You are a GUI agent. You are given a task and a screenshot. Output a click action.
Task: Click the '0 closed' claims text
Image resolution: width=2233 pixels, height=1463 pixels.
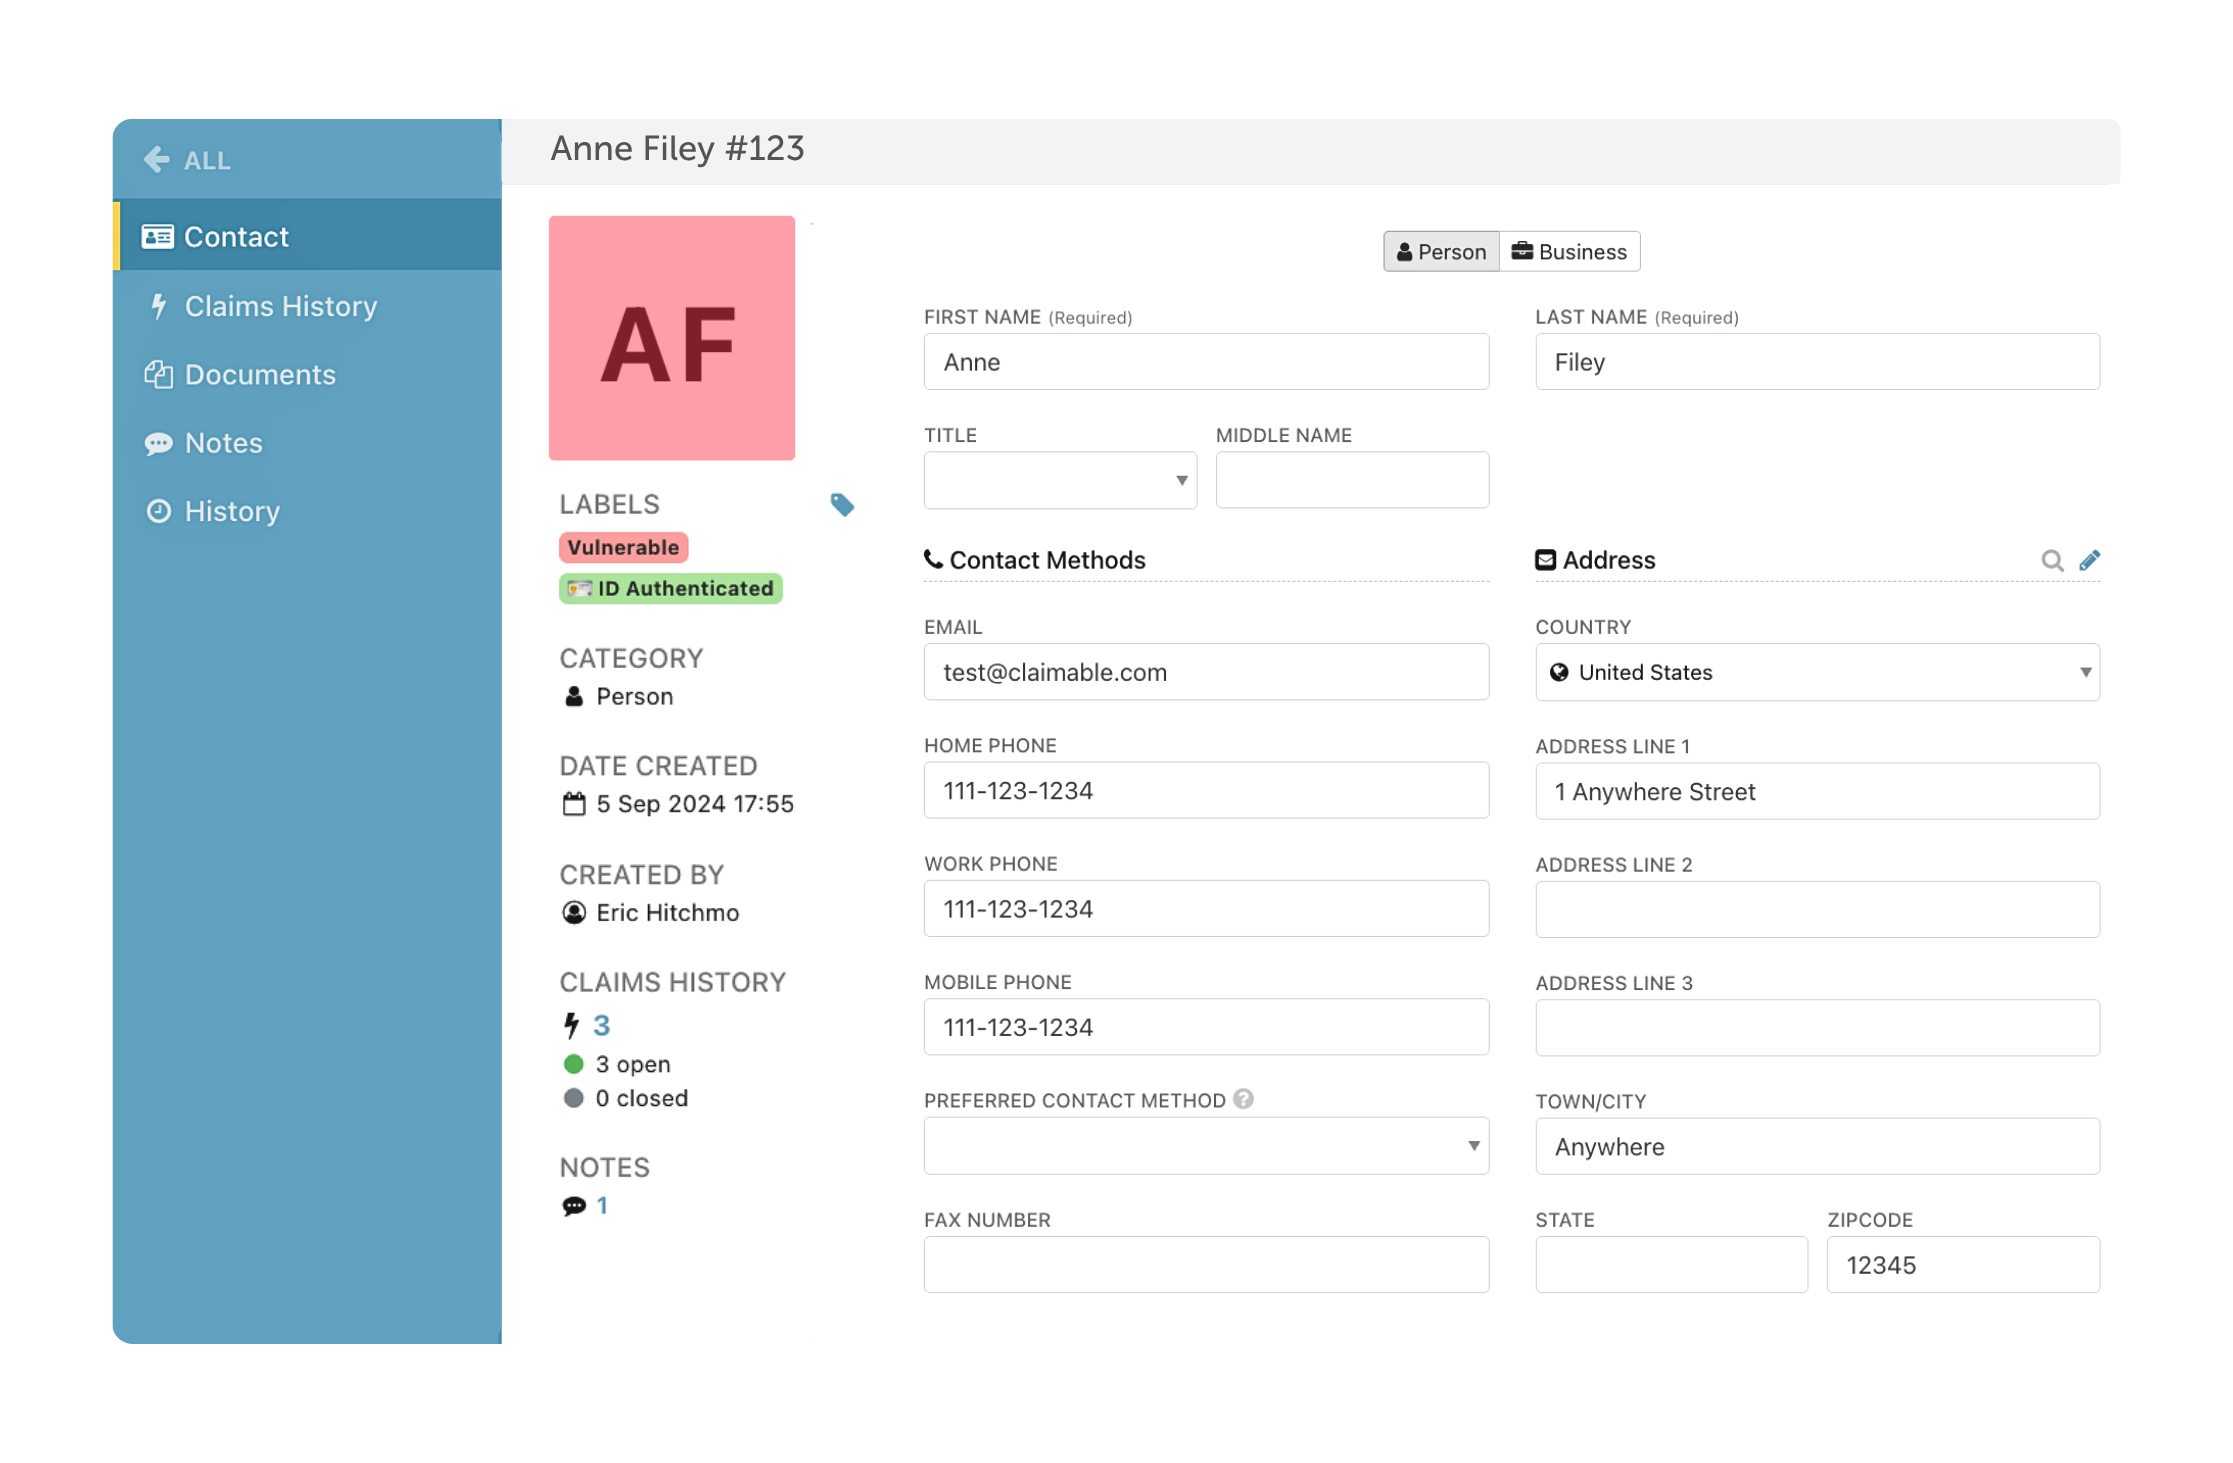coord(642,1098)
